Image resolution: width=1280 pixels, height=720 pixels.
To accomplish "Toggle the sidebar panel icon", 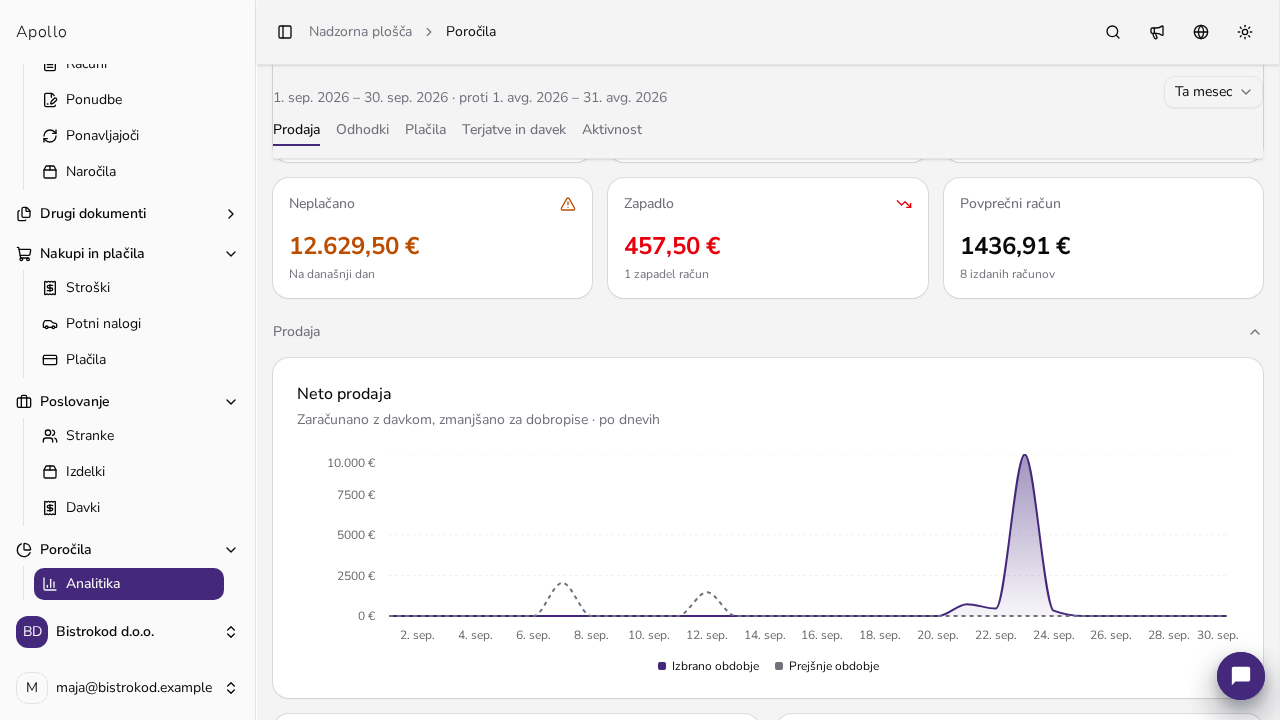I will pyautogui.click(x=285, y=32).
